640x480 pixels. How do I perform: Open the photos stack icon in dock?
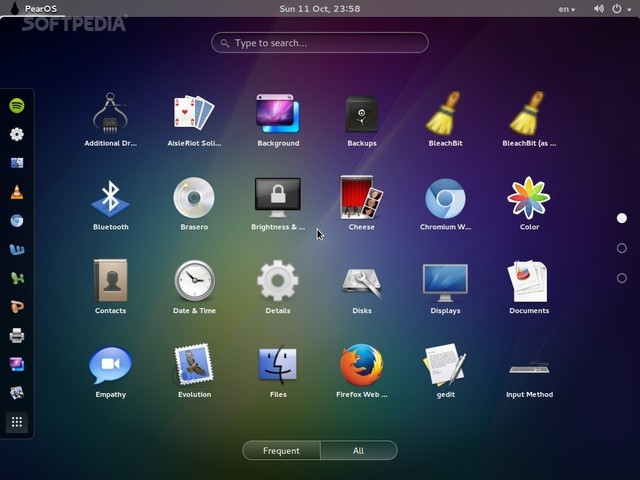[x=17, y=393]
